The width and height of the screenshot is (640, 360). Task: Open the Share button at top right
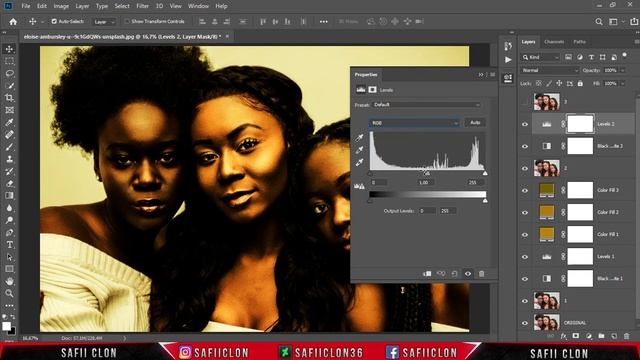pos(634,22)
